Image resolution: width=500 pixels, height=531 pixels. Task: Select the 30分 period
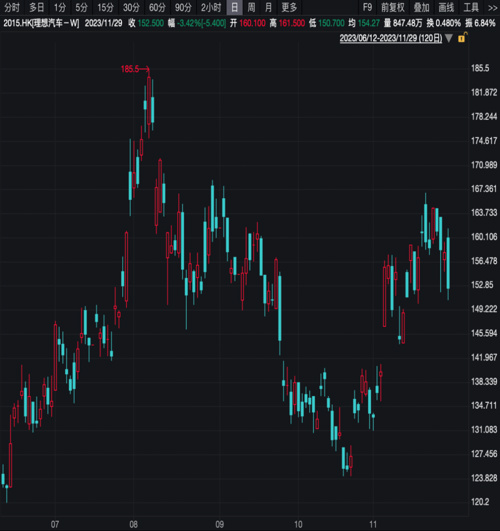point(131,7)
